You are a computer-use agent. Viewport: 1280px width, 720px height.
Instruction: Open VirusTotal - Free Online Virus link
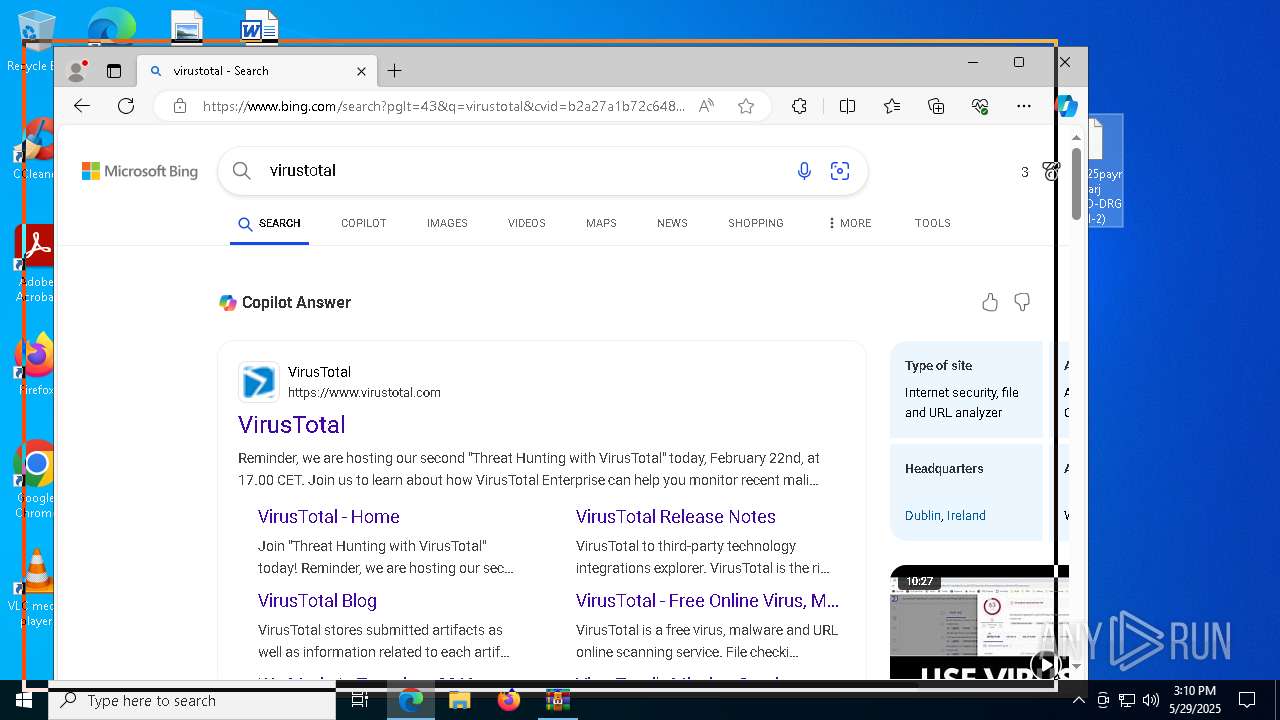[x=707, y=601]
